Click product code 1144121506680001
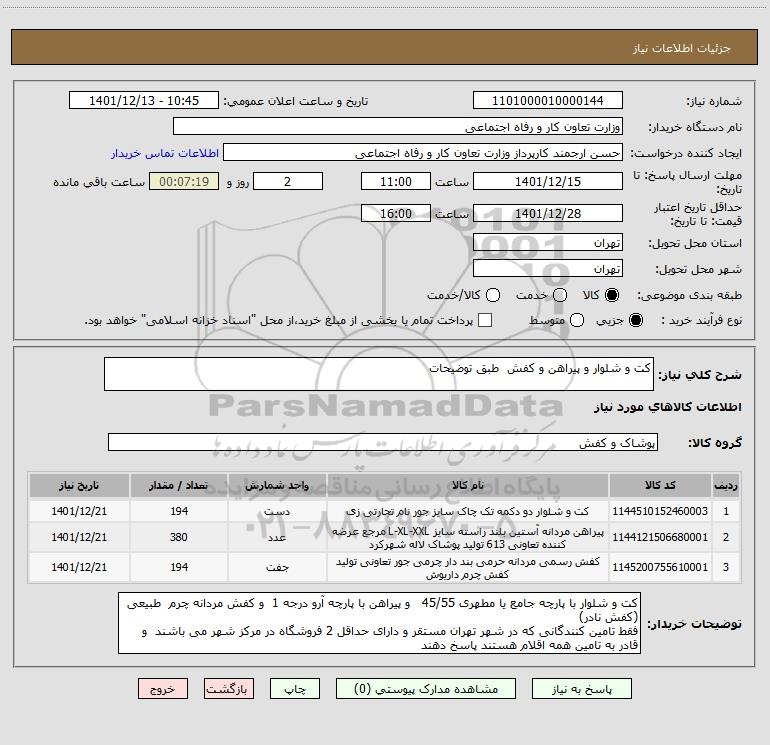The image size is (770, 745). 660,537
